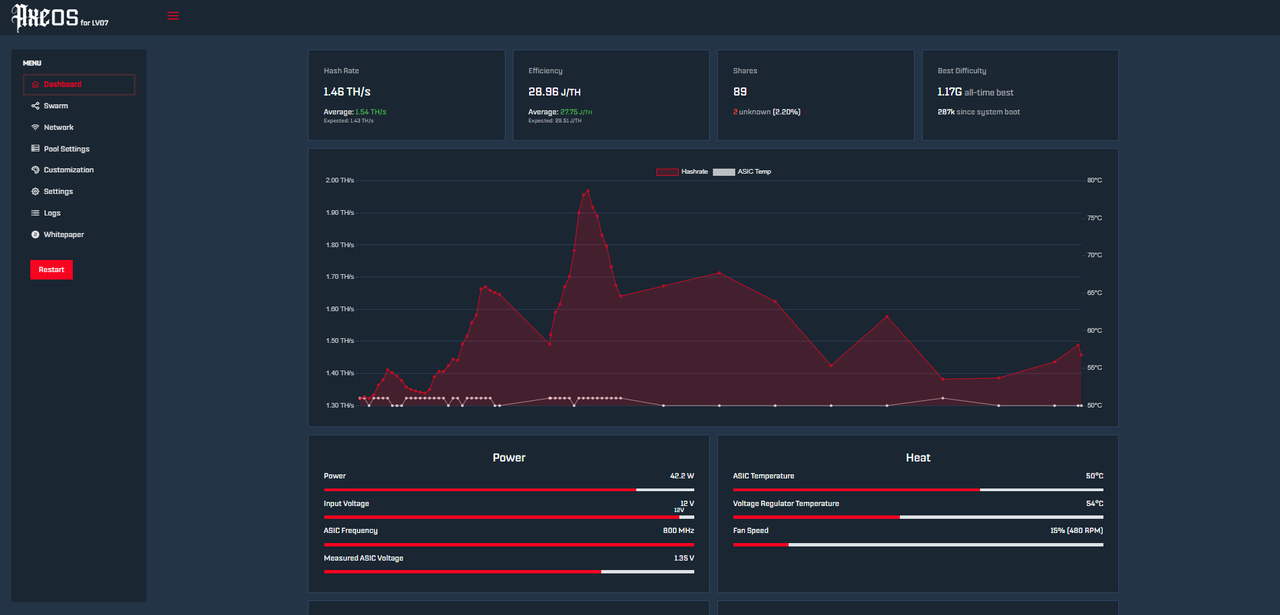This screenshot has width=1280, height=615.
Task: Click the ASIC Temperature progress bar
Action: 918,490
